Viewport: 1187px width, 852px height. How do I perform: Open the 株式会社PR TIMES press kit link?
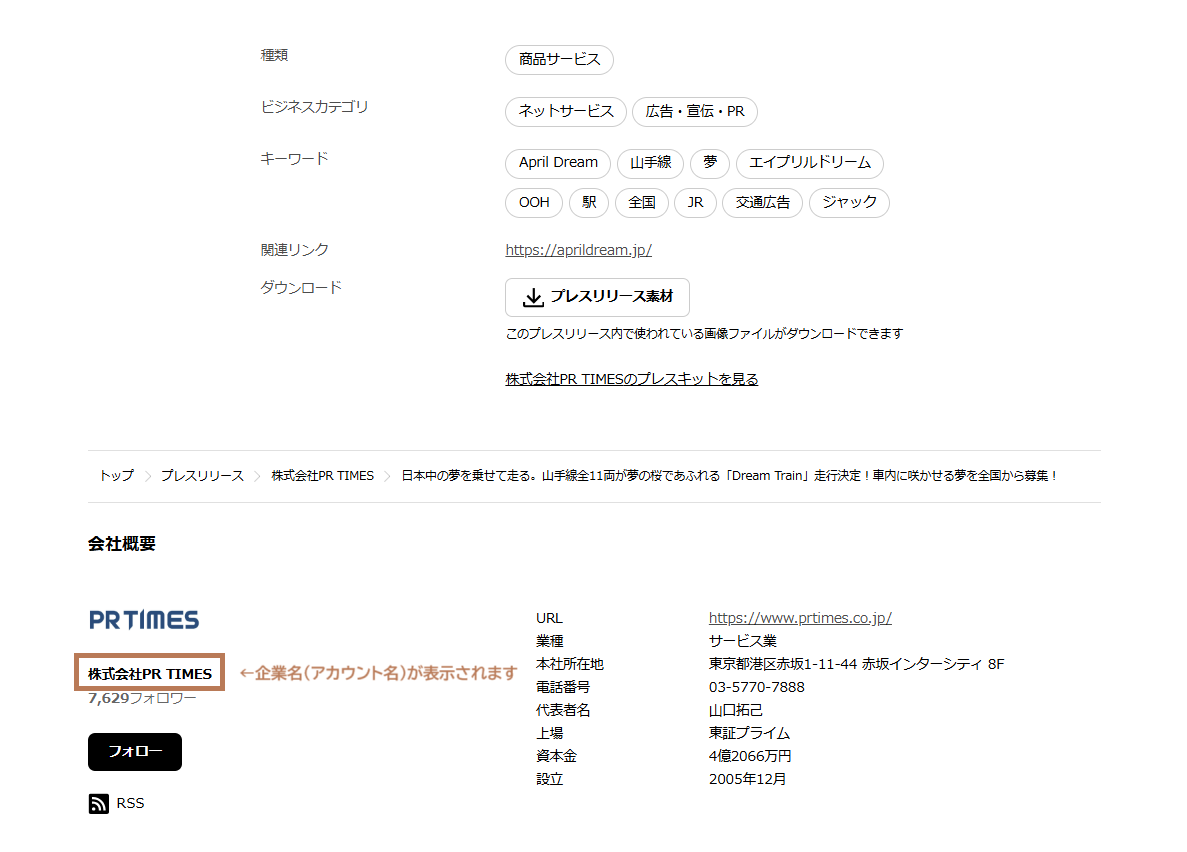631,379
